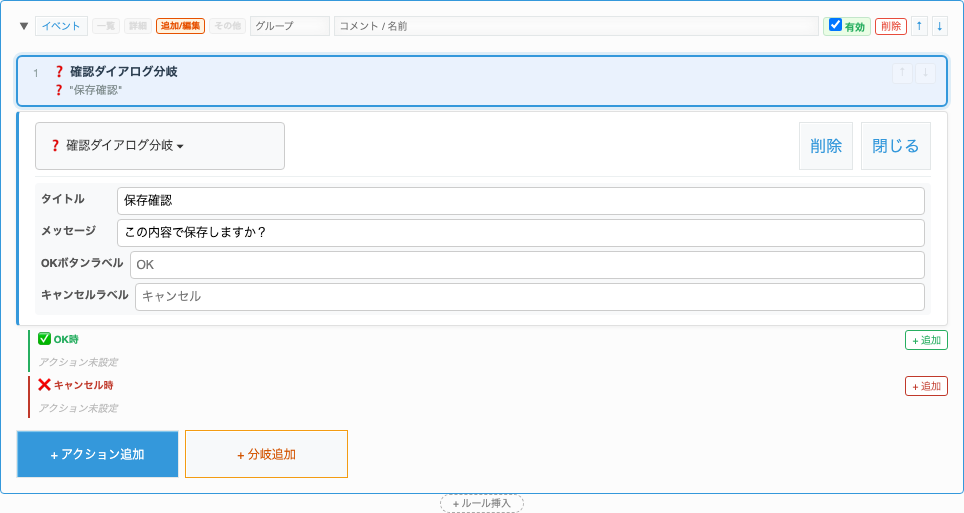Image resolution: width=964 pixels, height=513 pixels.
Task: Edit the タイトル field containing 保存確認
Action: tap(521, 201)
